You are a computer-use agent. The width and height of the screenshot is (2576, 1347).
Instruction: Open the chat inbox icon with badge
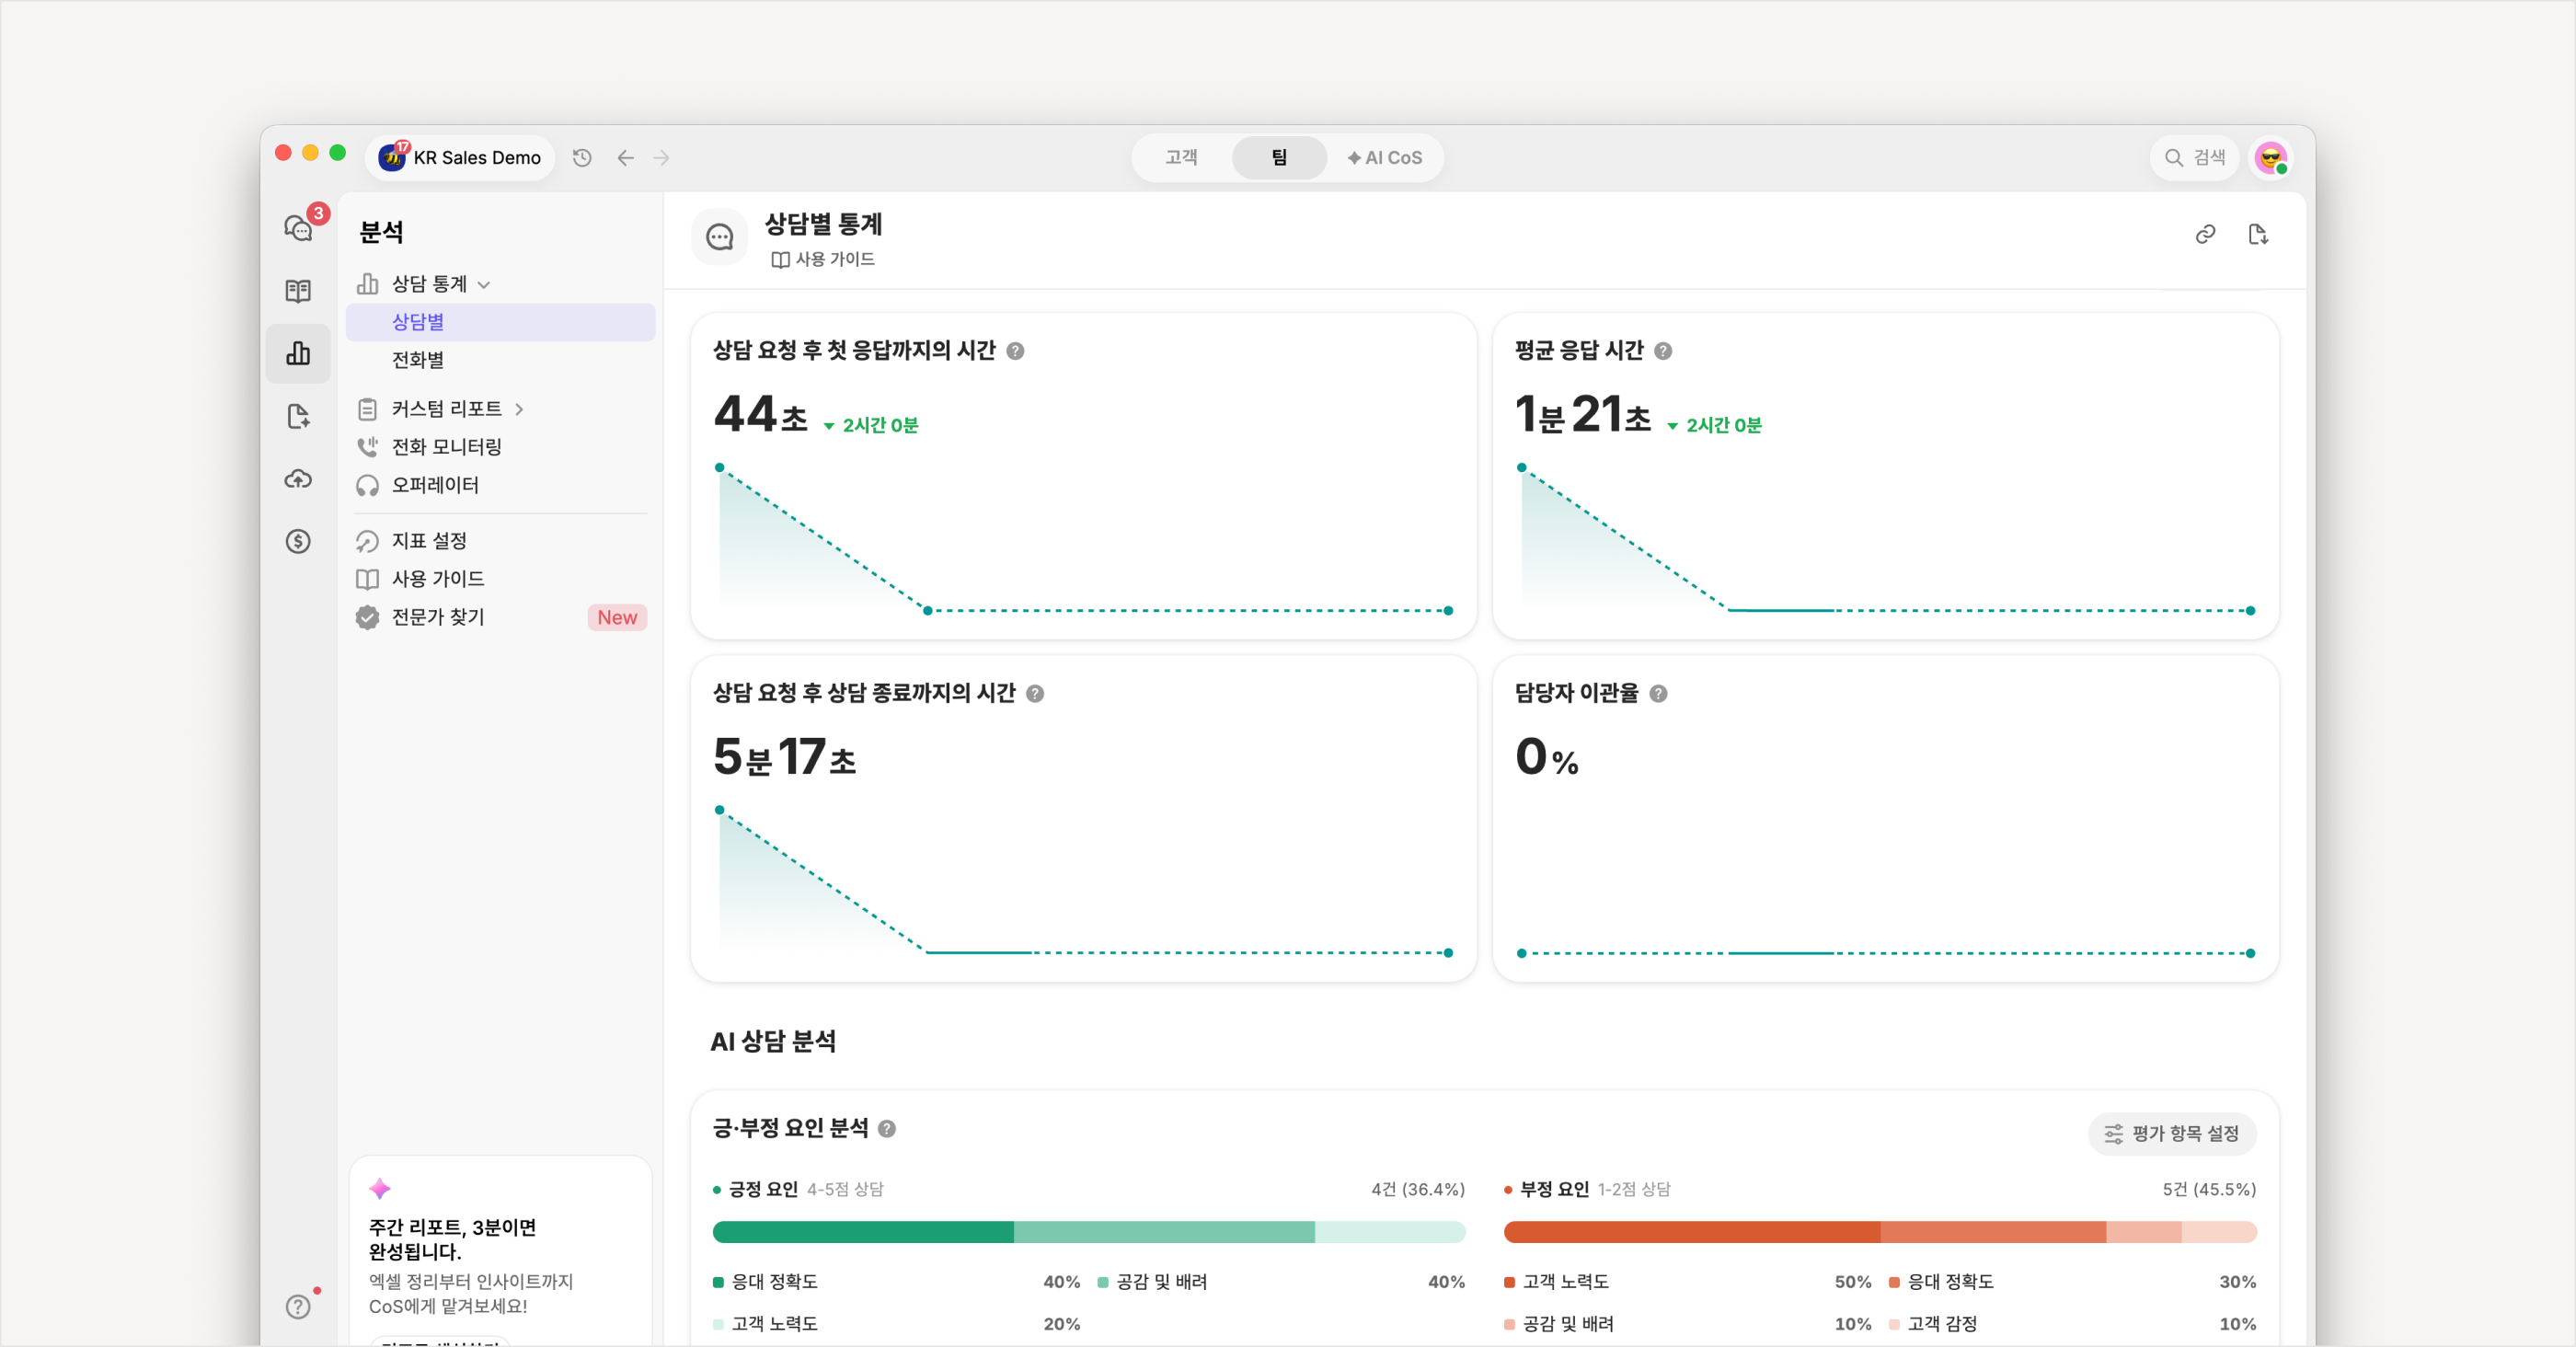(299, 228)
